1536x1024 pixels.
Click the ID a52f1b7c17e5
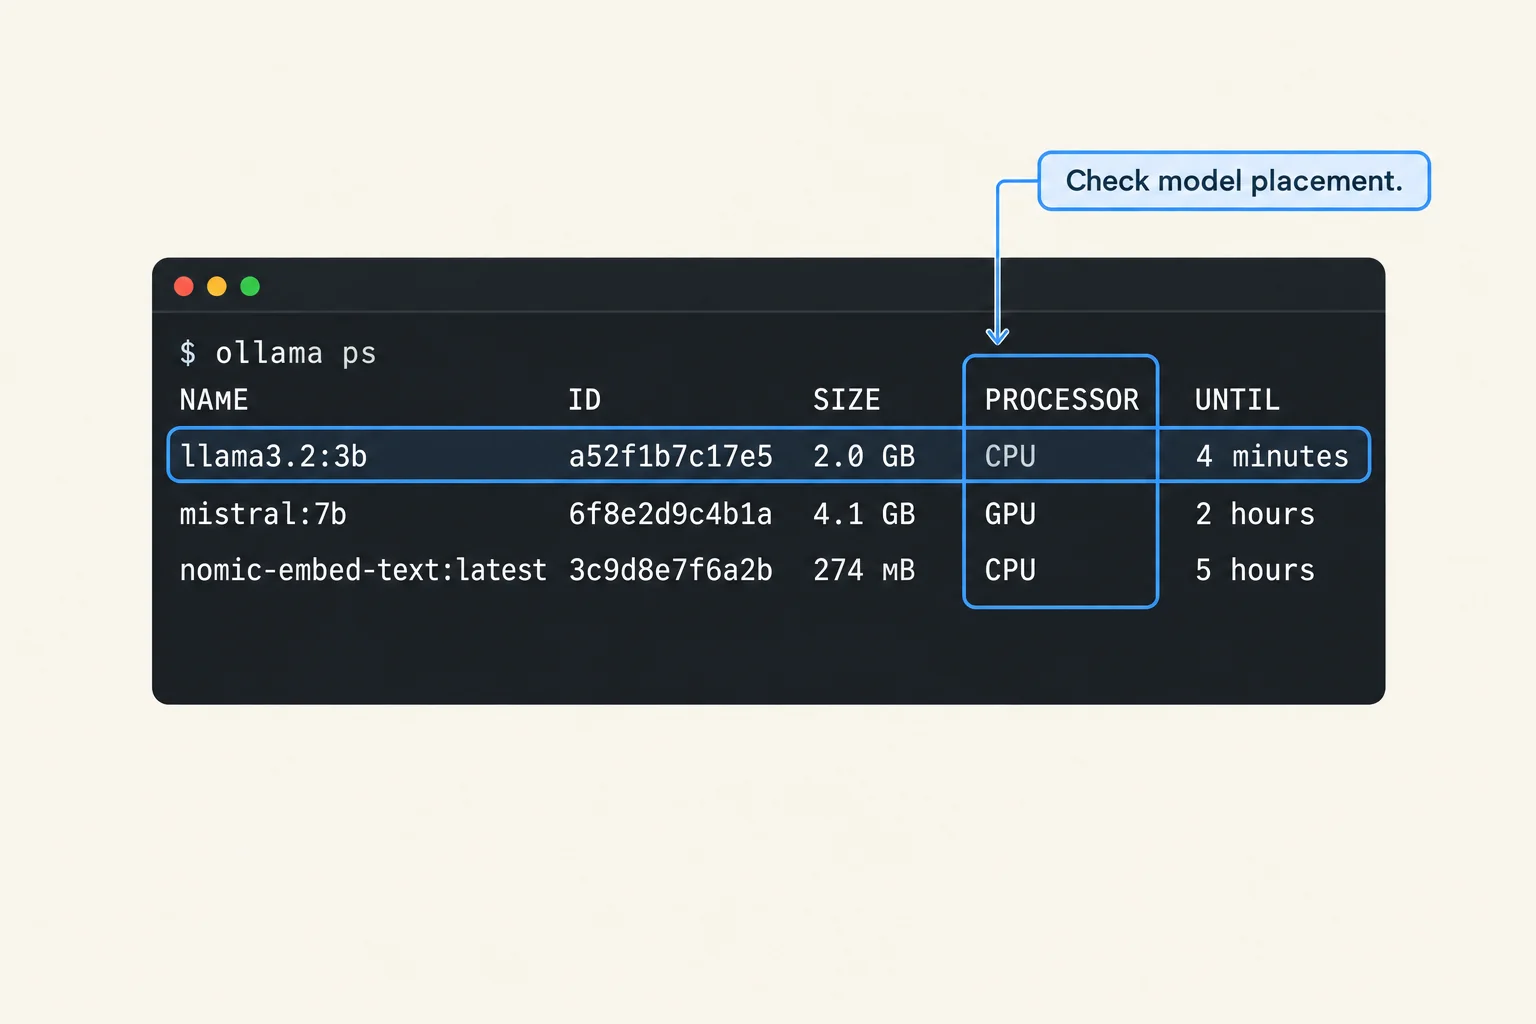point(670,456)
